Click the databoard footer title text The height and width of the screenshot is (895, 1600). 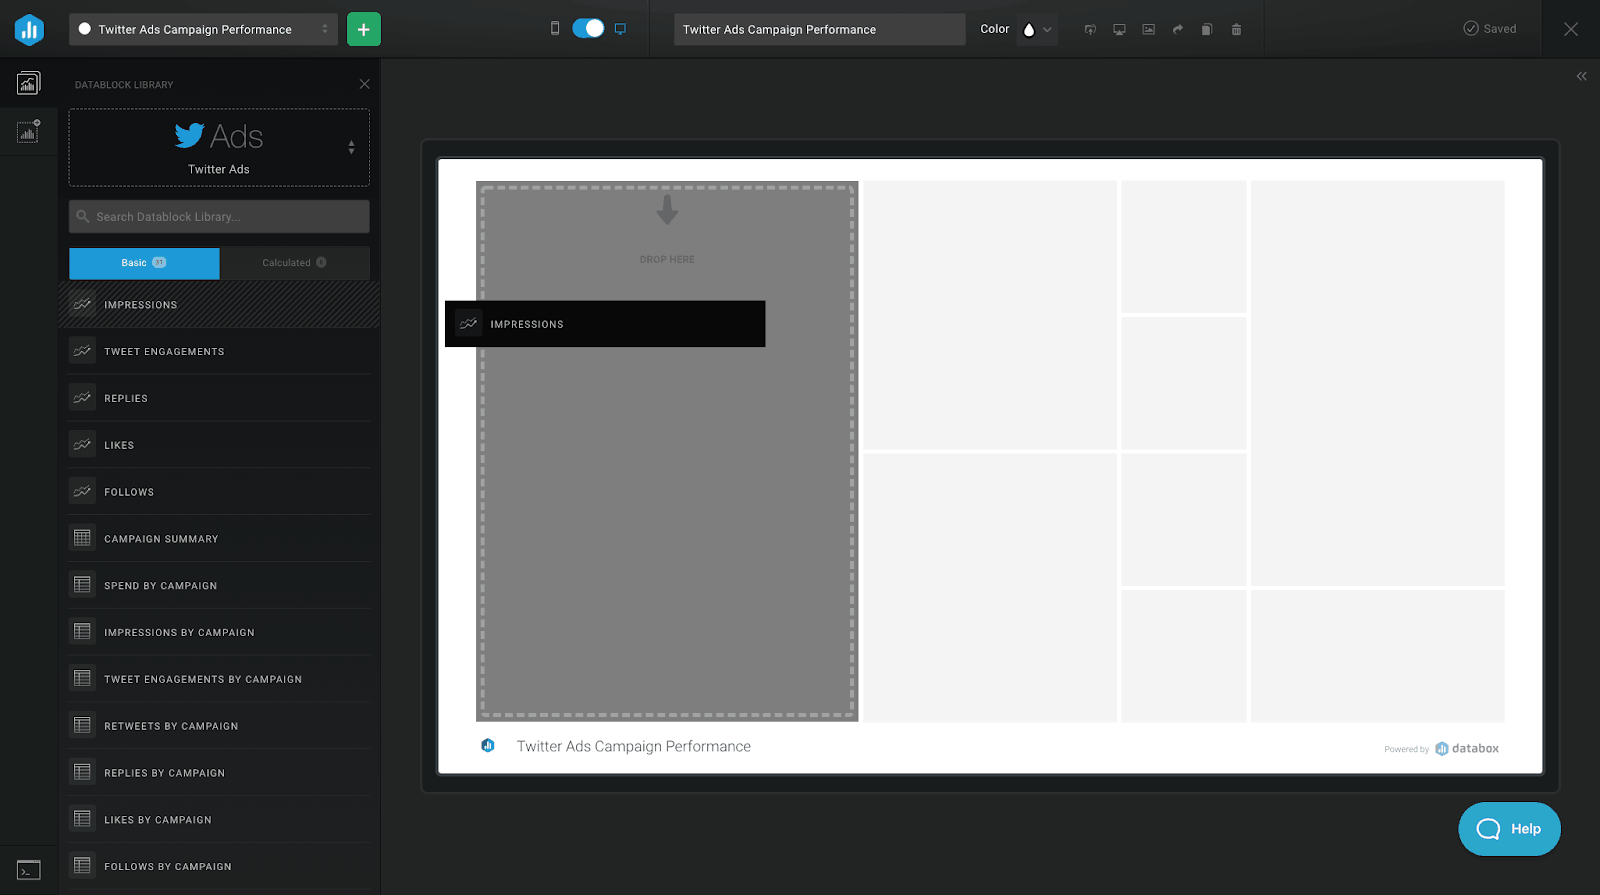[x=633, y=747]
